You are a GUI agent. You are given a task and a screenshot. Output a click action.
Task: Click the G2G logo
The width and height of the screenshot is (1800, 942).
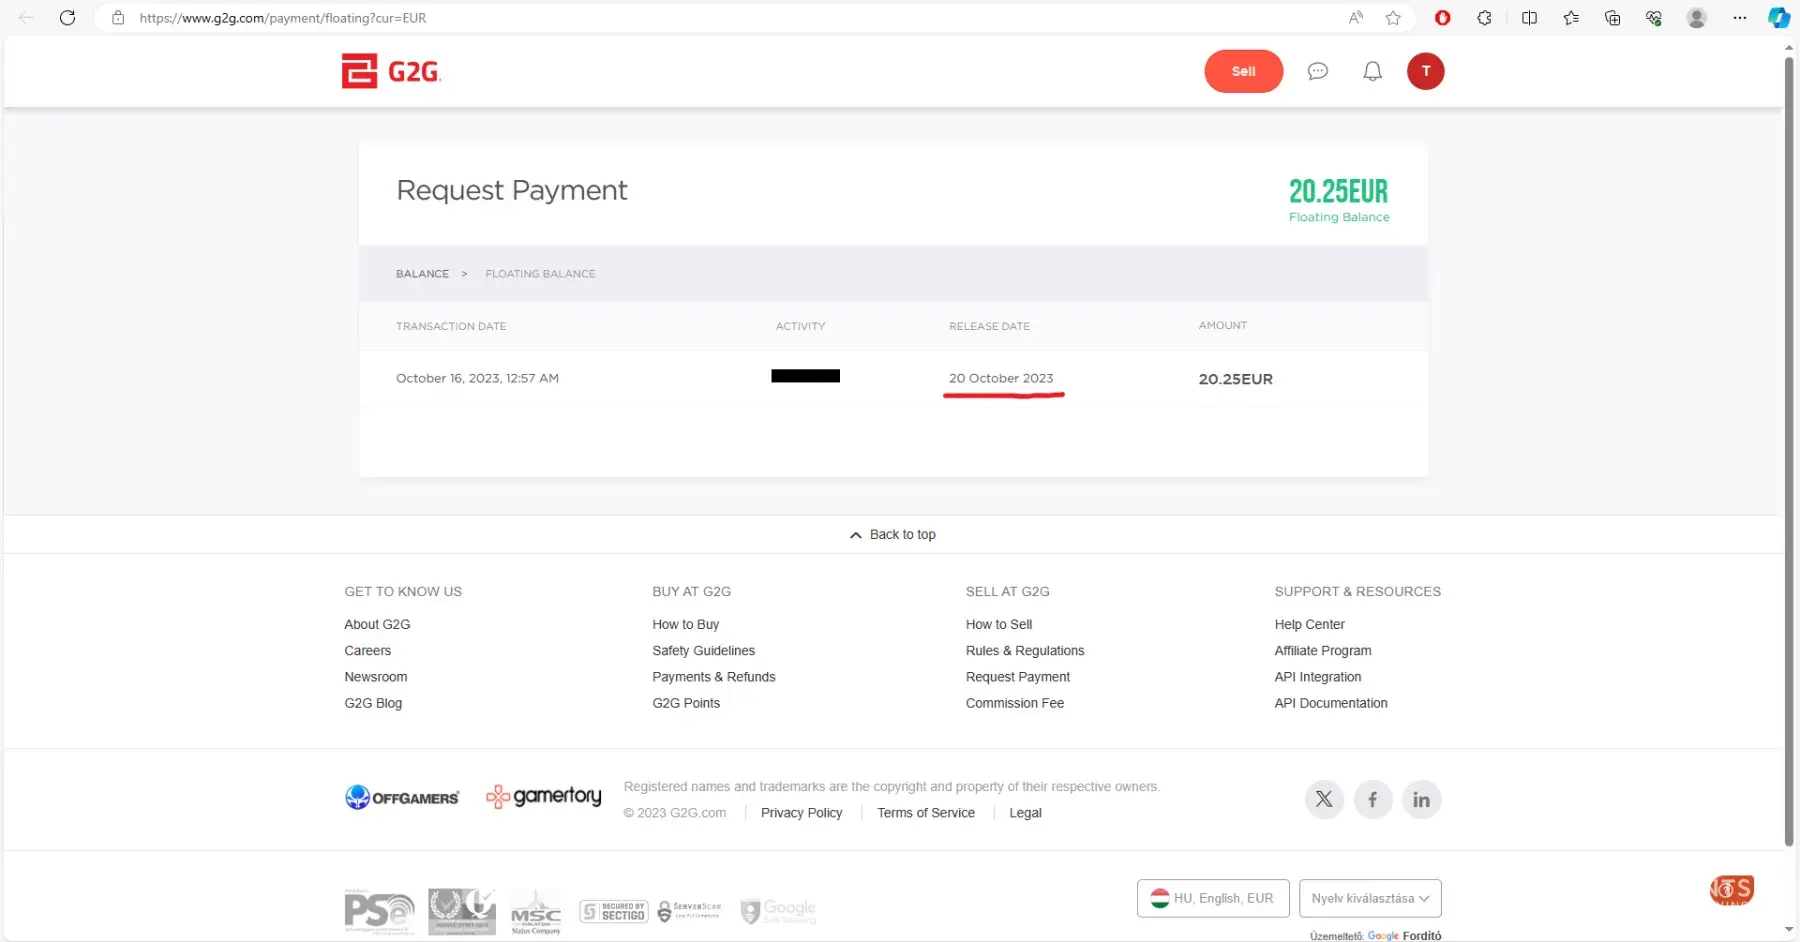click(391, 71)
